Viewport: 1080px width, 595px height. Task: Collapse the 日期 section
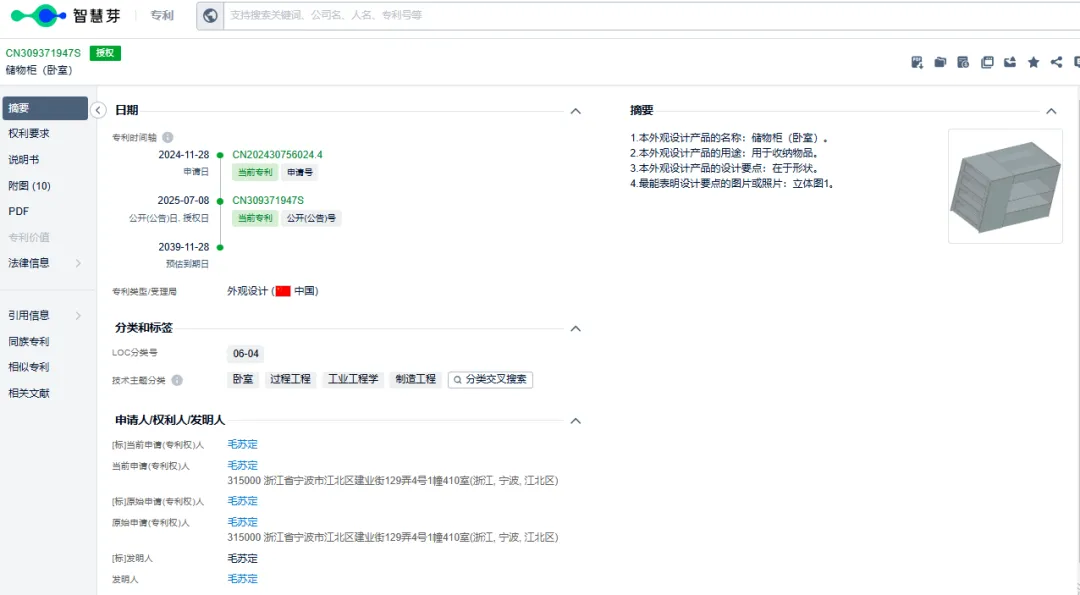coord(576,111)
